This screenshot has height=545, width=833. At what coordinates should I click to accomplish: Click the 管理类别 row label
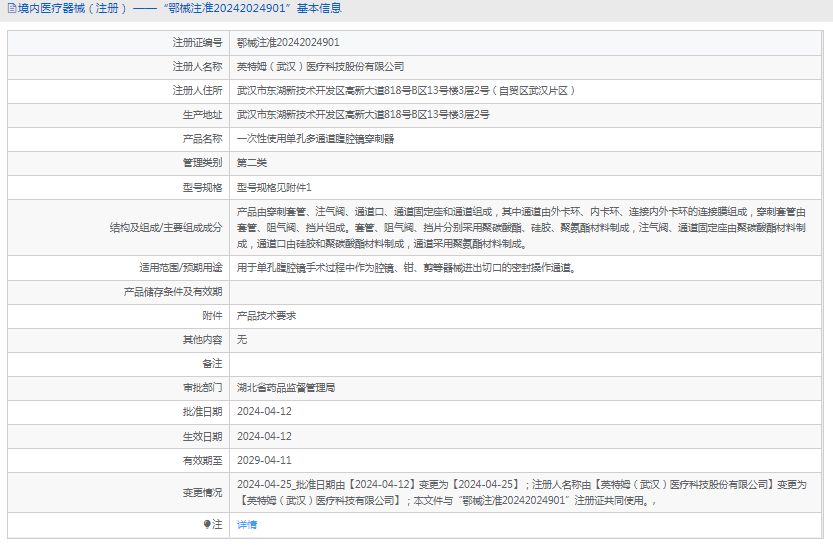[x=202, y=163]
